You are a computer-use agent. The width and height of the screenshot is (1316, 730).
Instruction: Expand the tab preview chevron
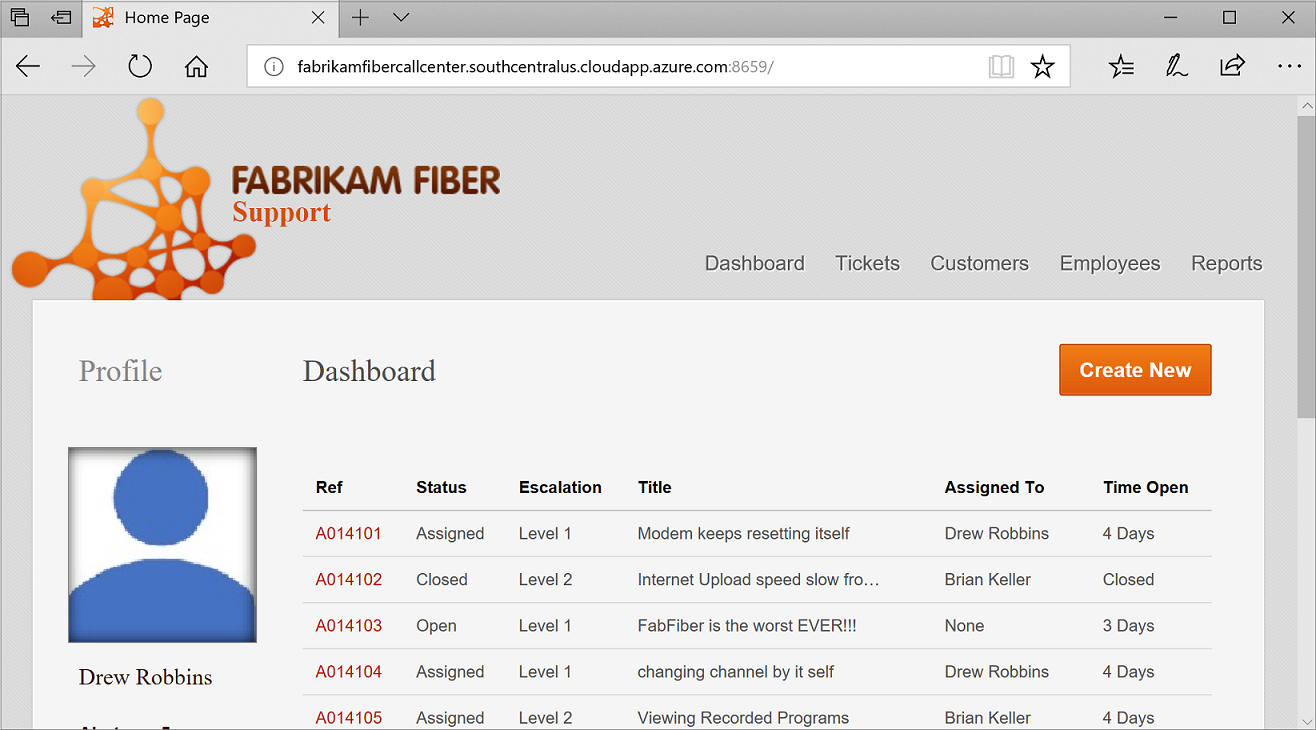(401, 17)
